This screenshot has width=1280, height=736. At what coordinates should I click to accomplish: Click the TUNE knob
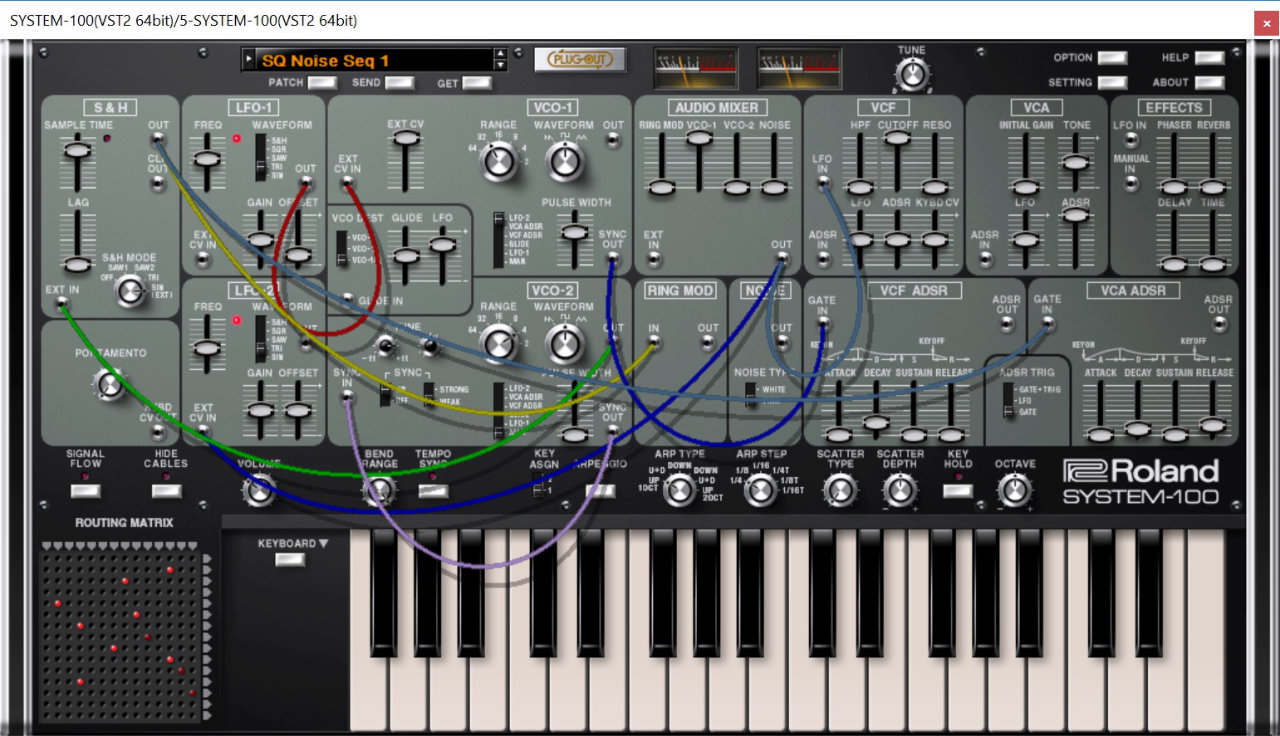(x=912, y=70)
